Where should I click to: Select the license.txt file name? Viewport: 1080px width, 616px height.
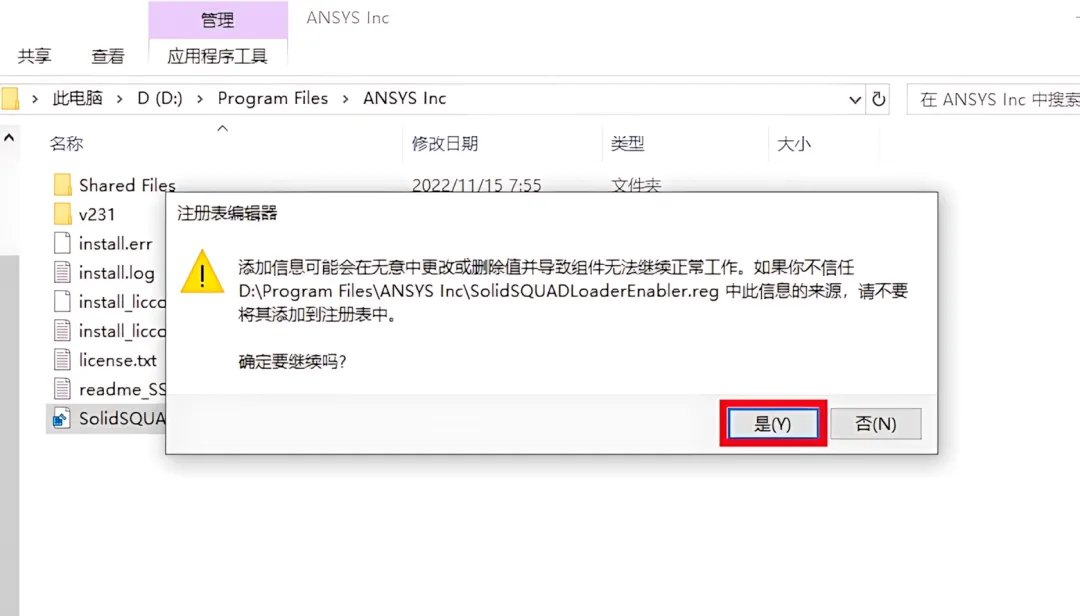pyautogui.click(x=117, y=360)
